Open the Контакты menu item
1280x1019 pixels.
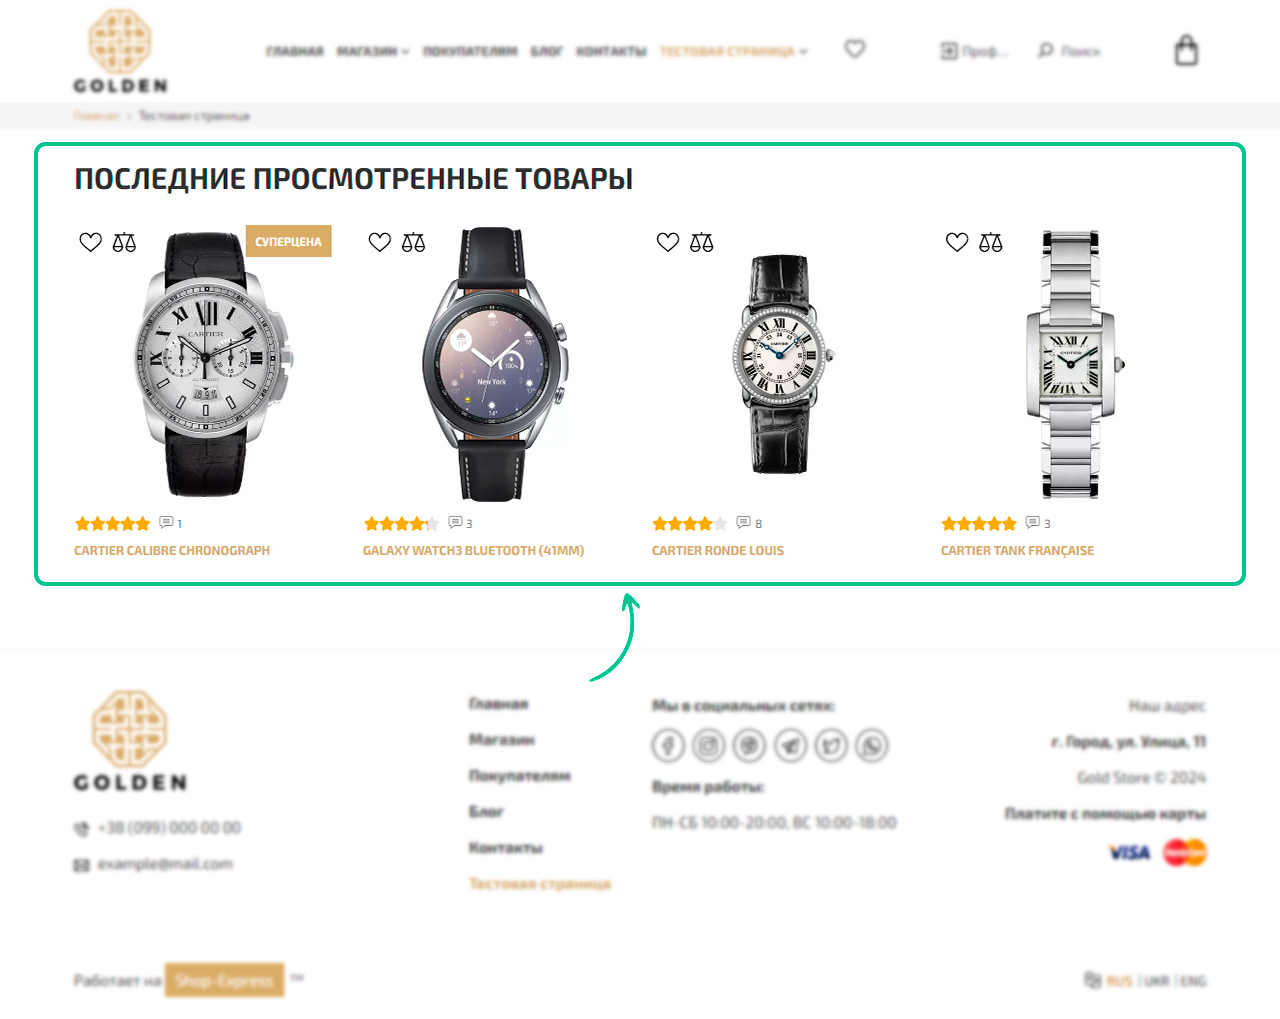611,51
